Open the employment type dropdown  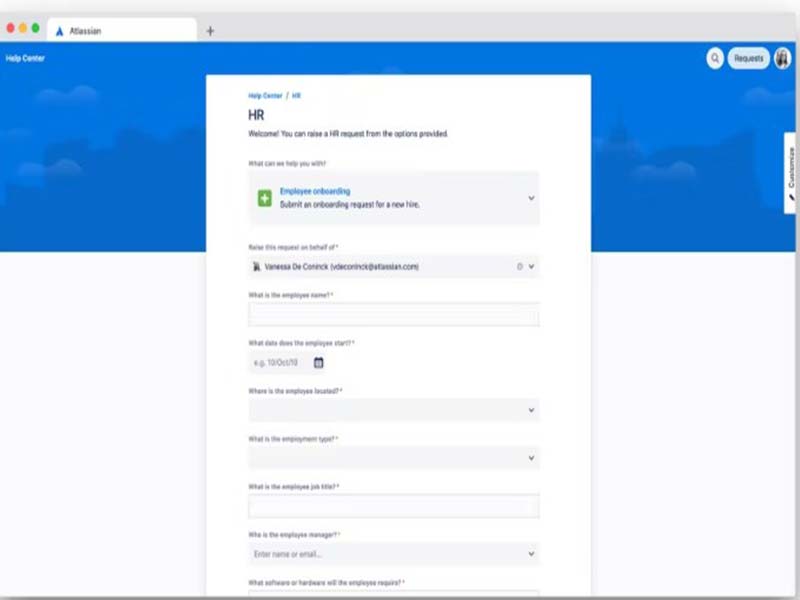[x=531, y=458]
